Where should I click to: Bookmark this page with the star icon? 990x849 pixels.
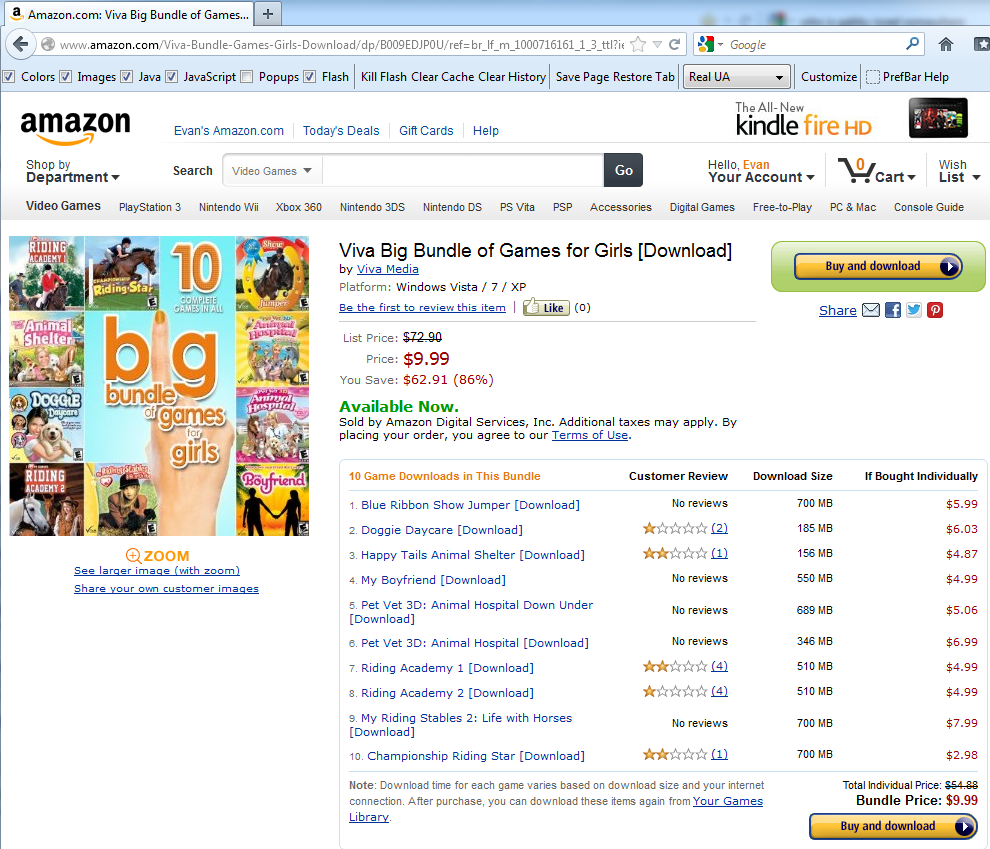click(x=638, y=44)
